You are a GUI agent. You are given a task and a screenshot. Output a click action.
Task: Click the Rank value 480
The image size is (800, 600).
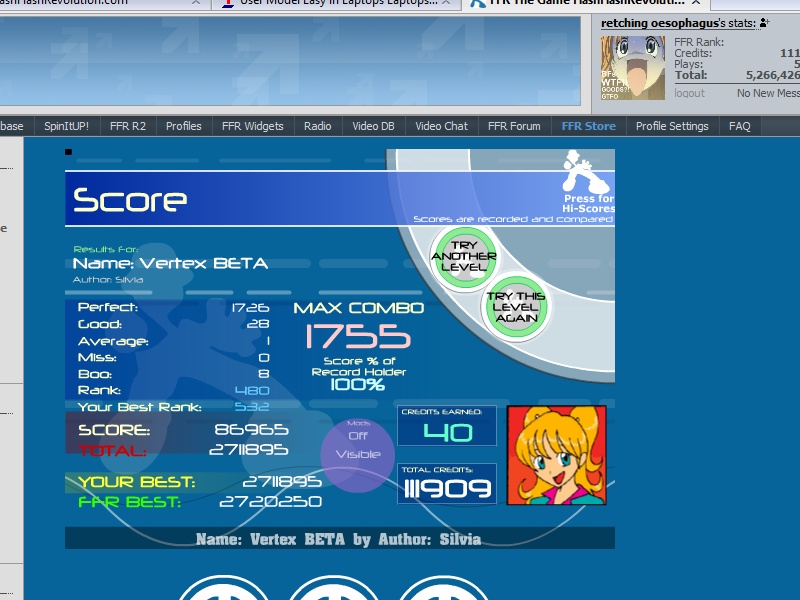point(252,391)
